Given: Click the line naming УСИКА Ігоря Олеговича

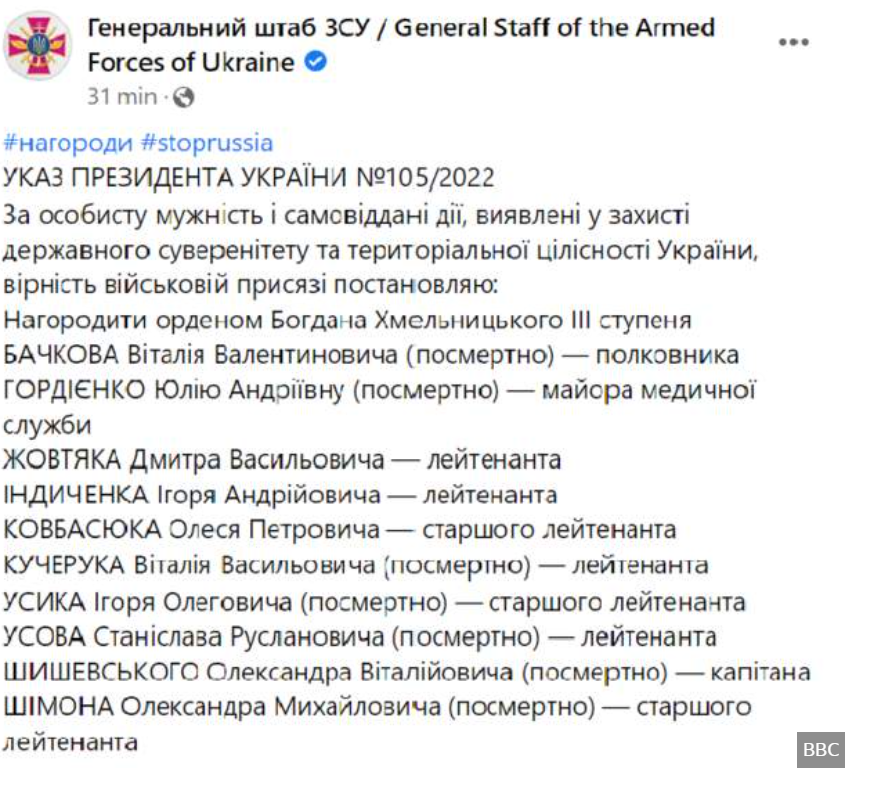Looking at the screenshot, I should pos(374,602).
